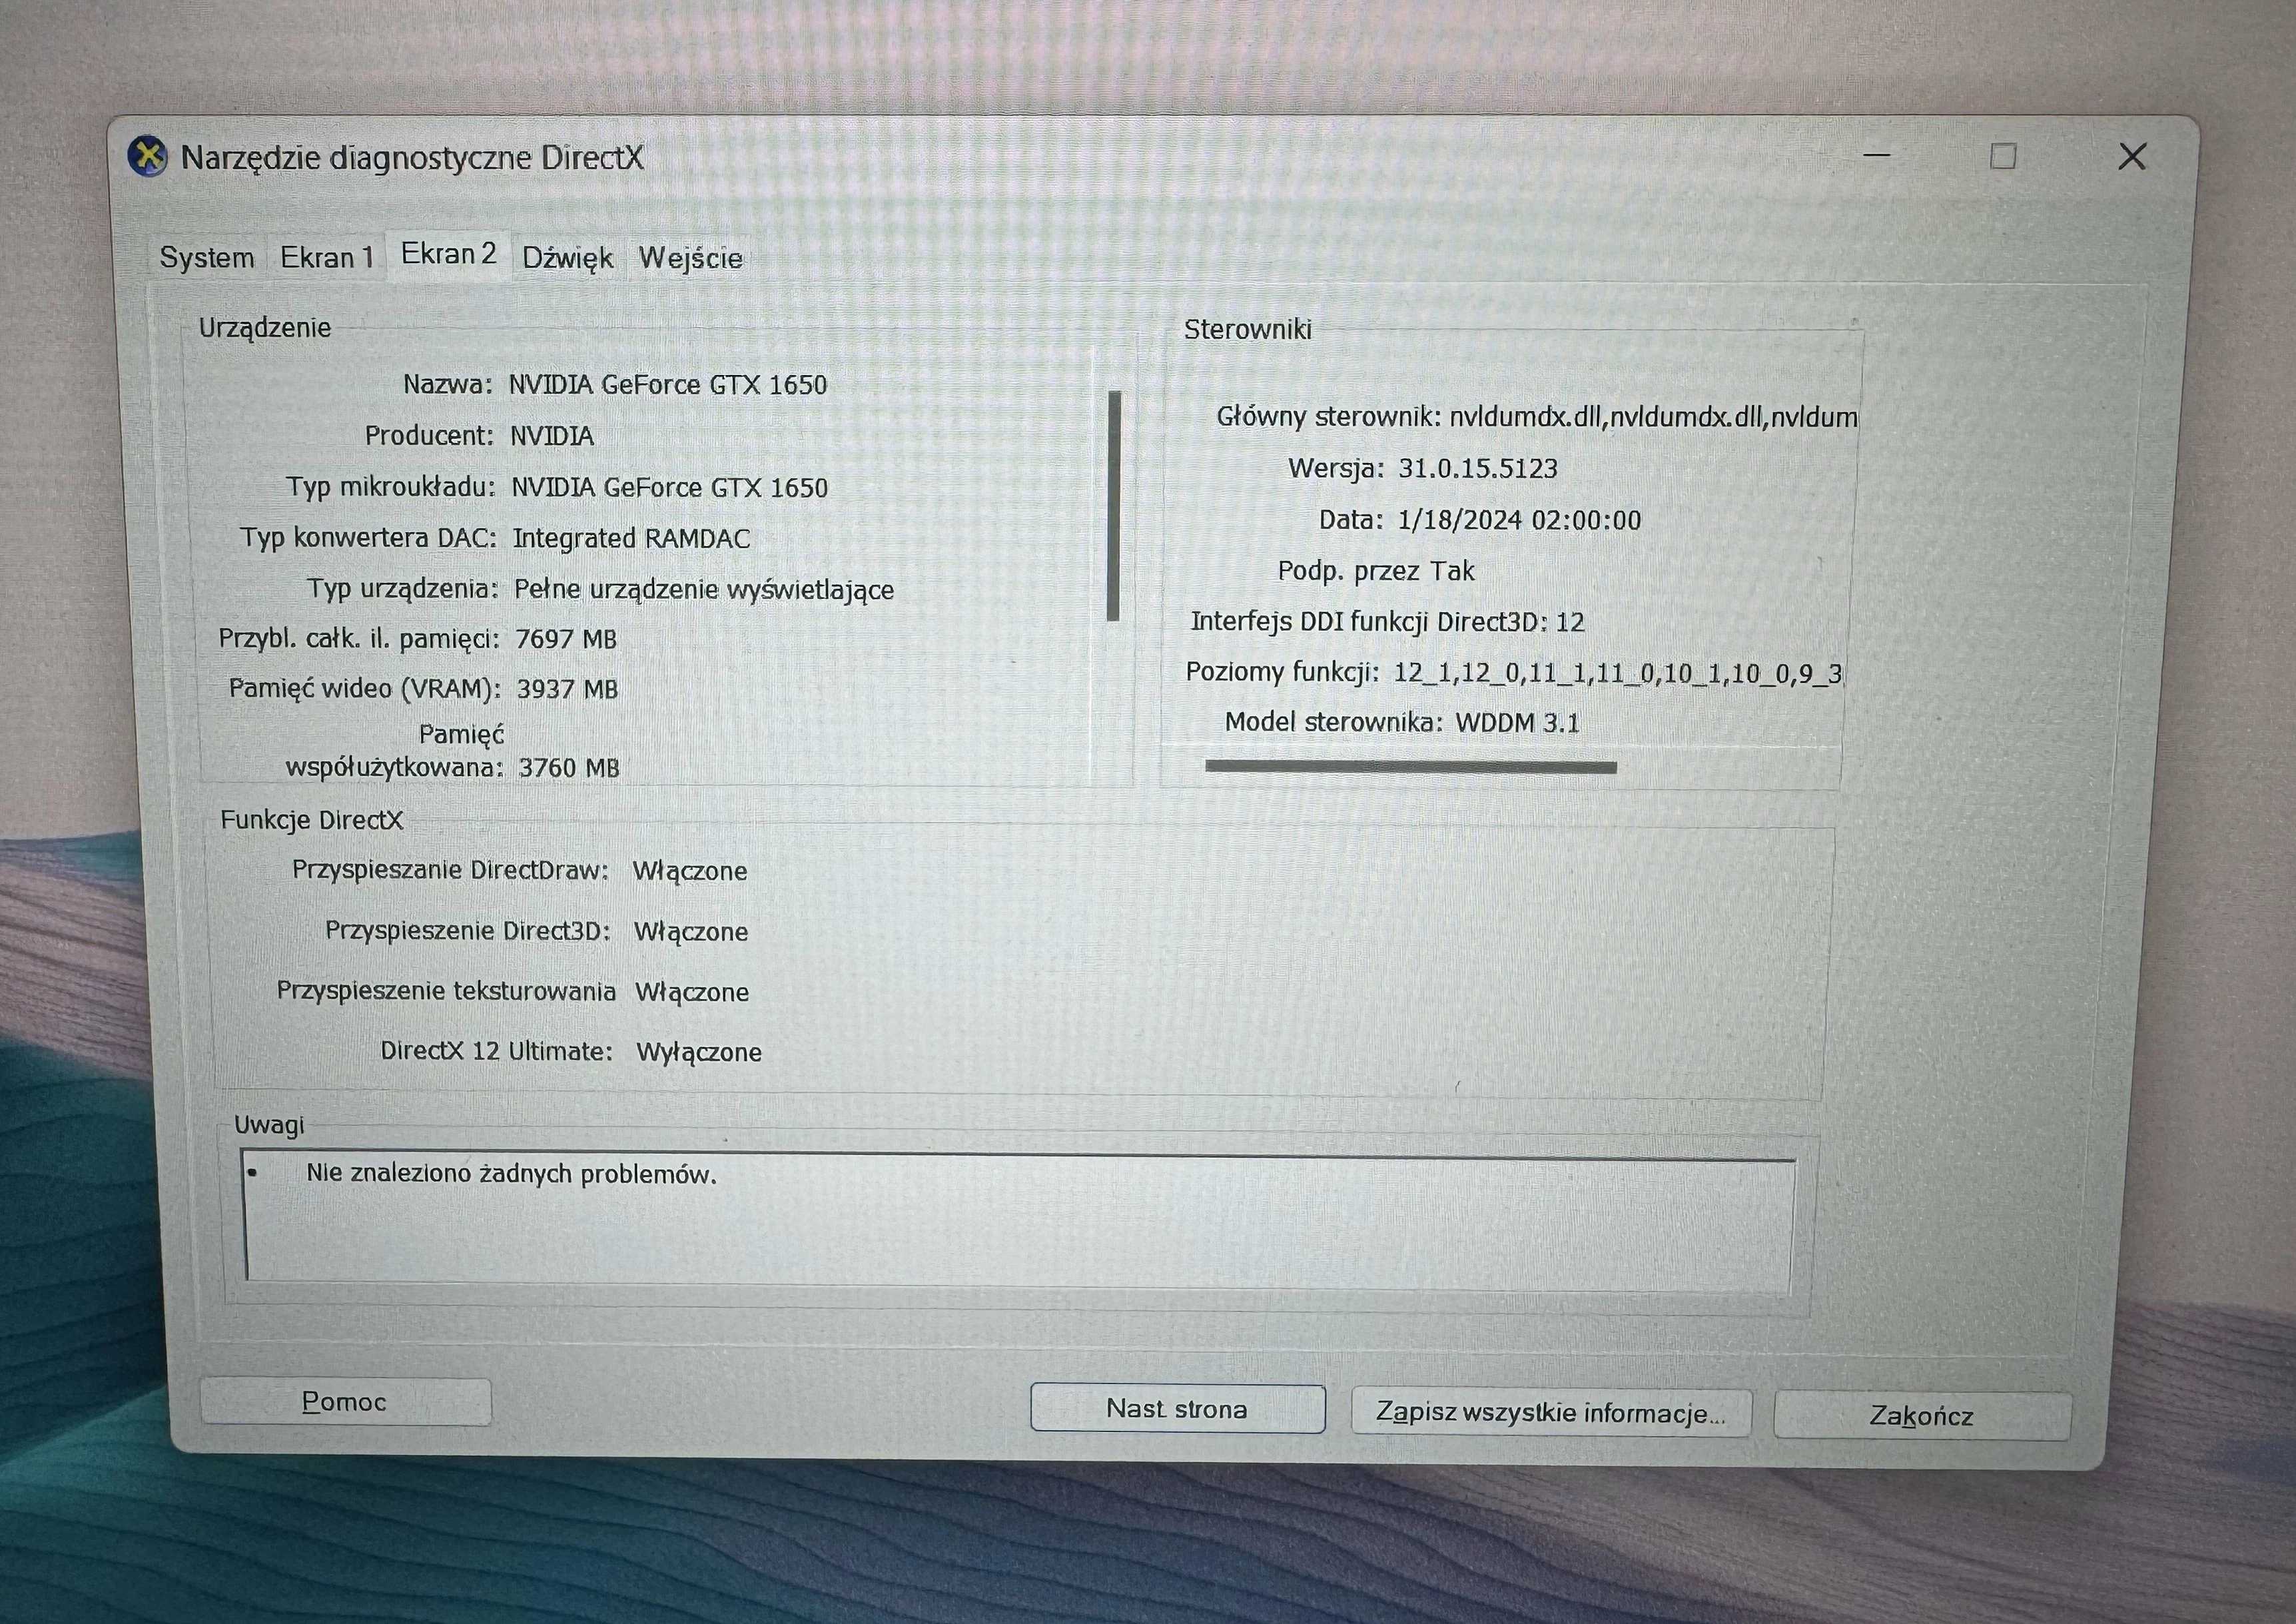Select the Dźwięk tab
The image size is (2296, 1624).
(566, 257)
